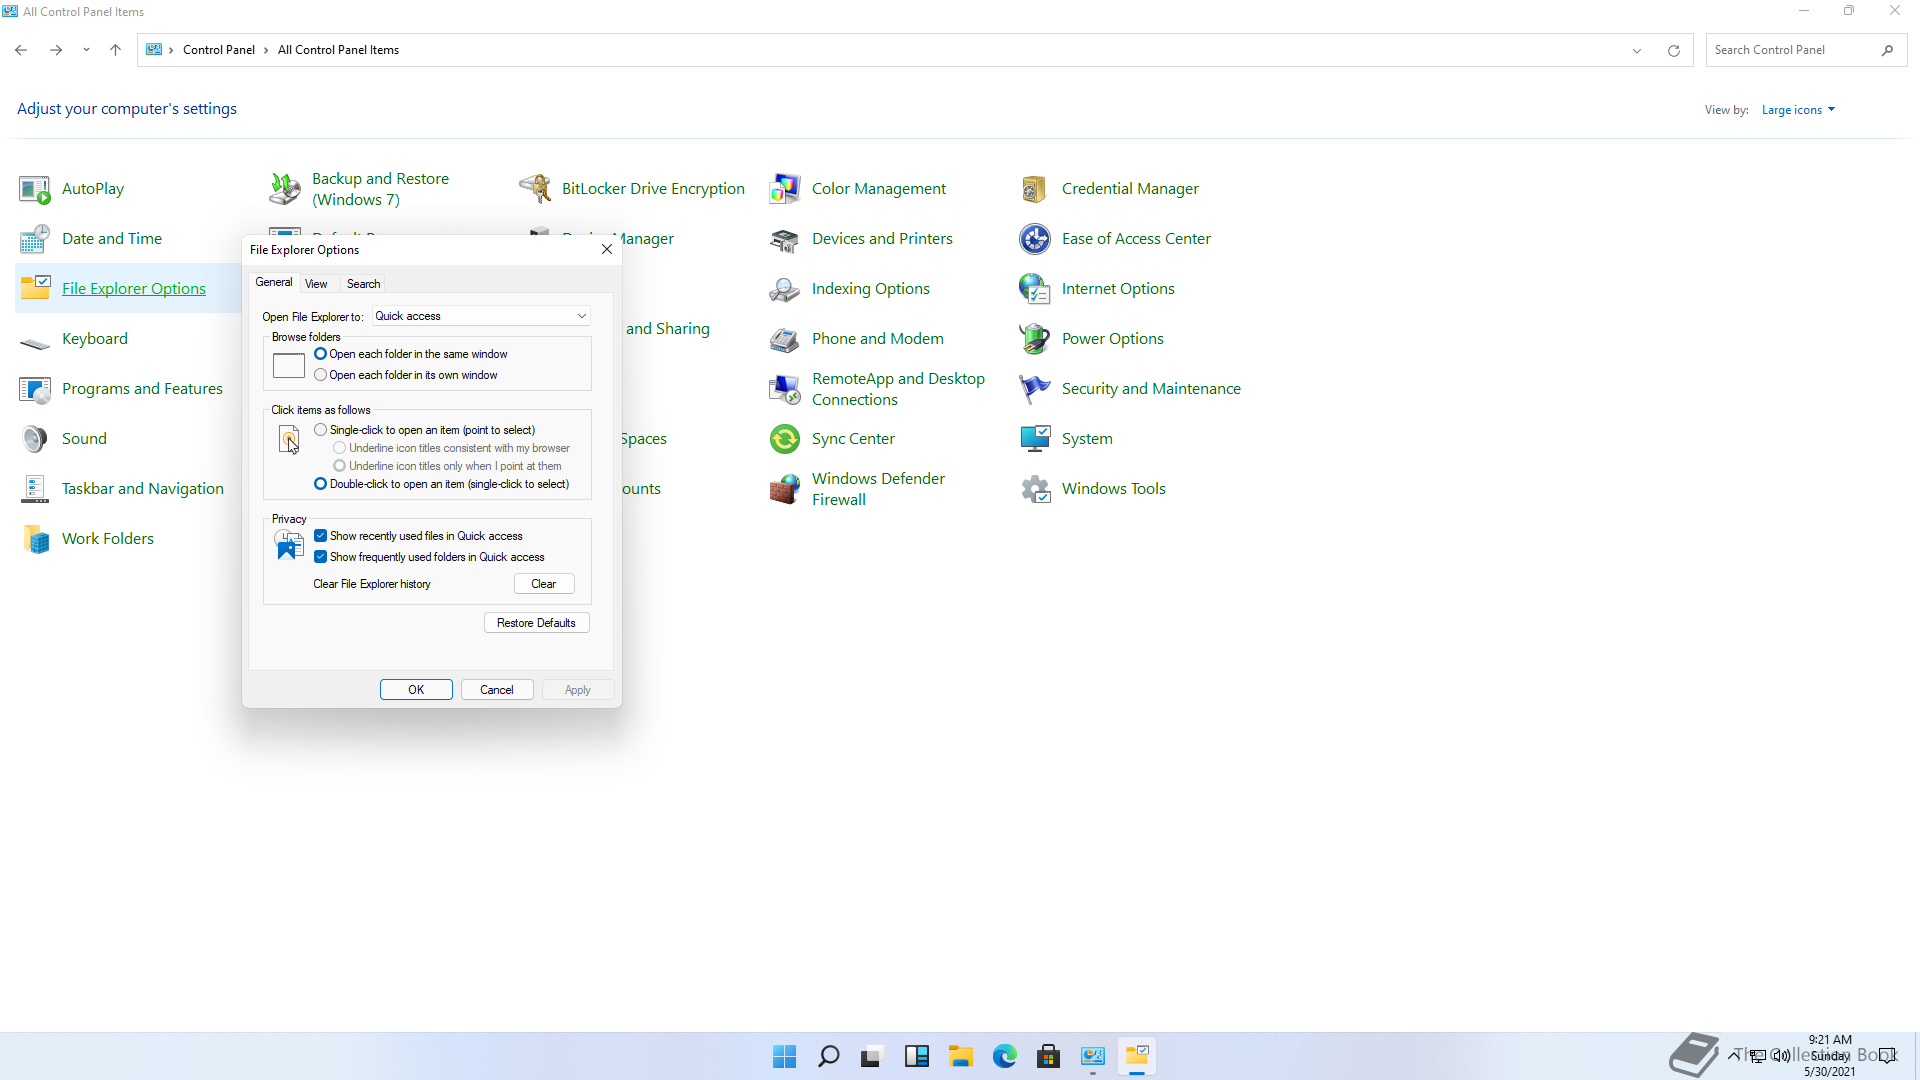Click the Devices and Printers icon

(x=785, y=239)
